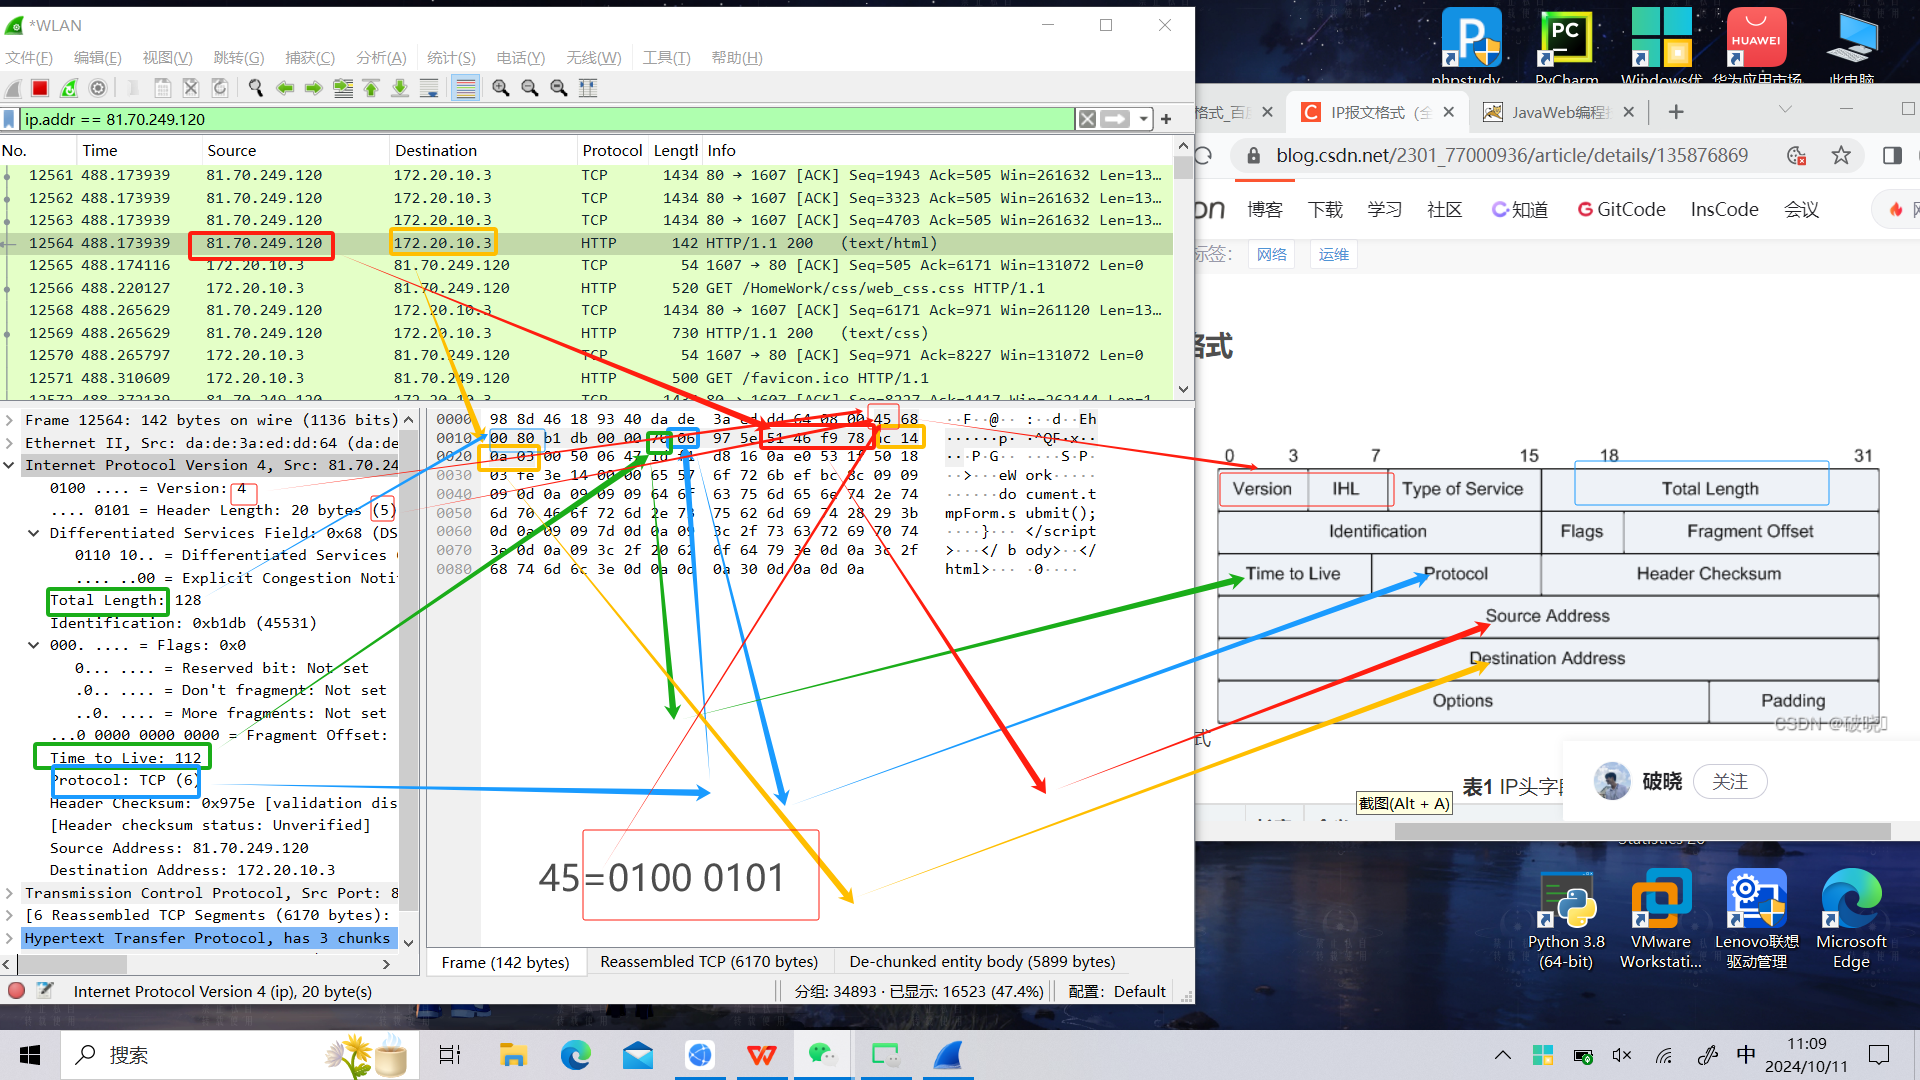The width and height of the screenshot is (1920, 1080).
Task: Click into the ip.addr display filter field
Action: pyautogui.click(x=547, y=119)
